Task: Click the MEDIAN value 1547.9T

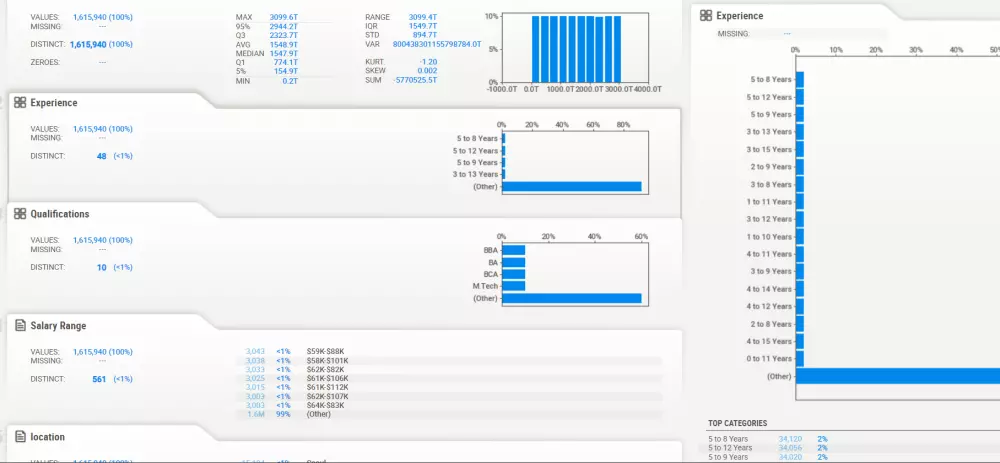Action: (284, 54)
